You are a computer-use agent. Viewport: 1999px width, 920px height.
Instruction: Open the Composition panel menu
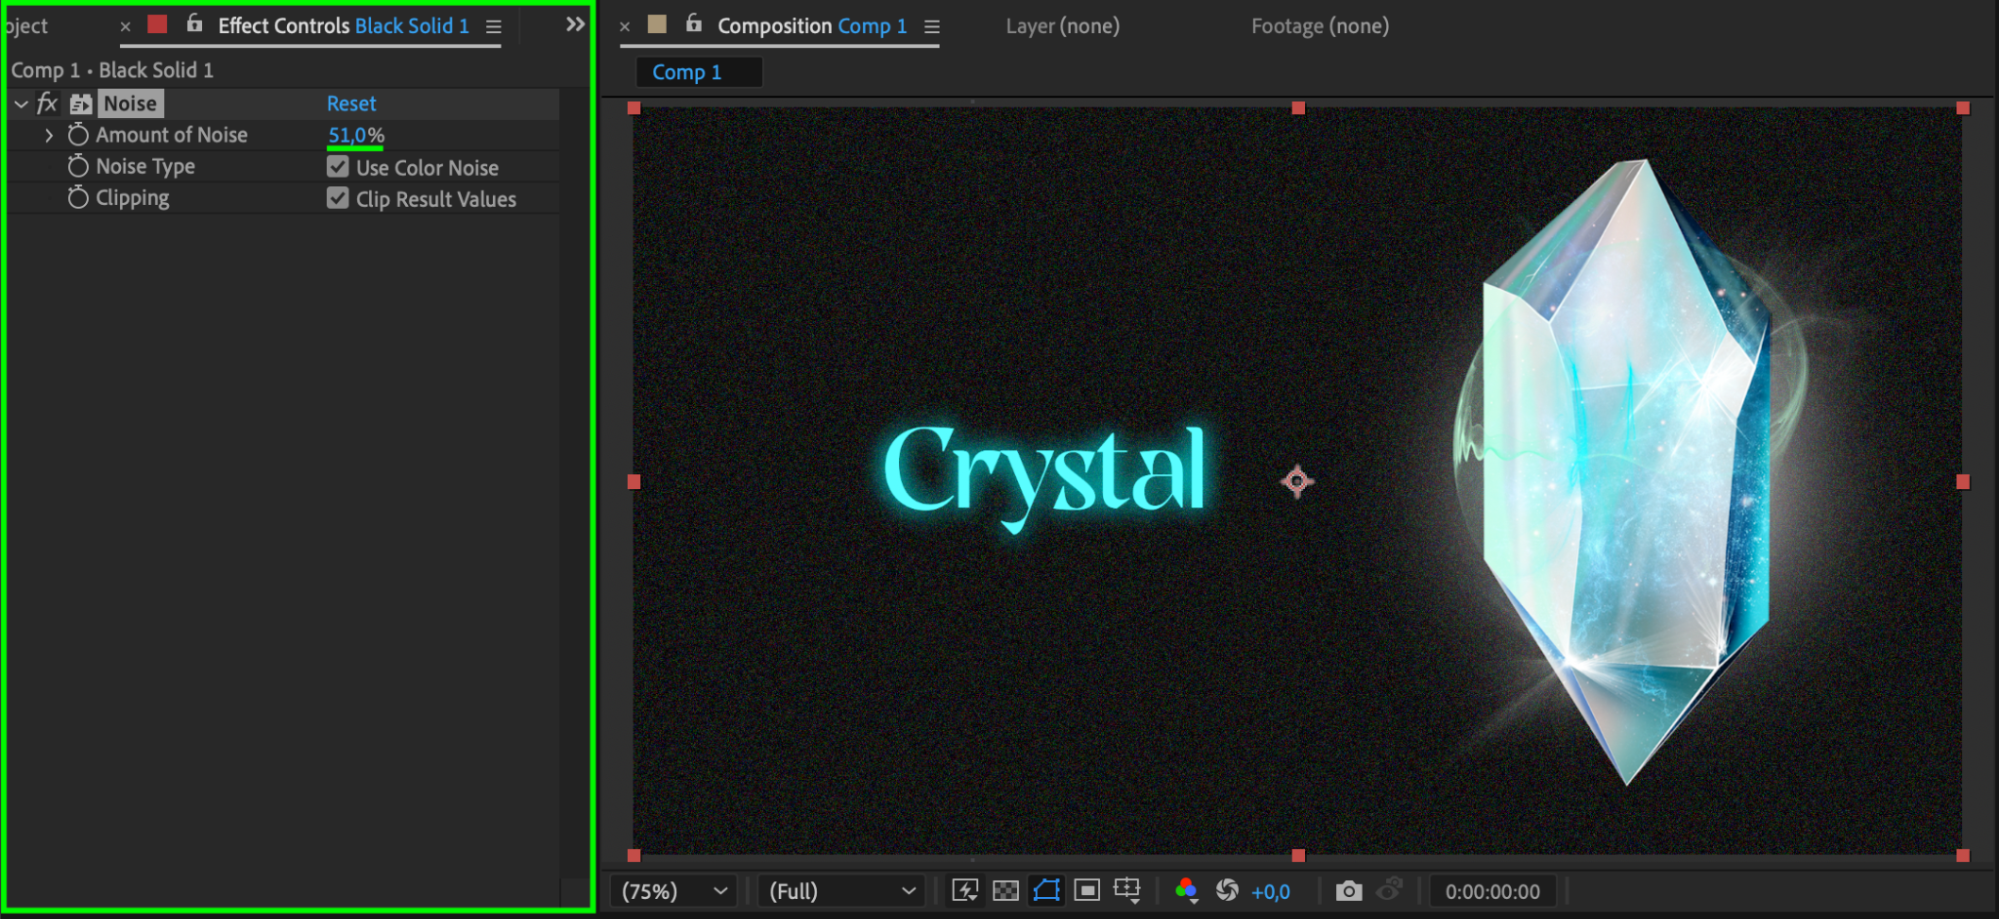[932, 27]
